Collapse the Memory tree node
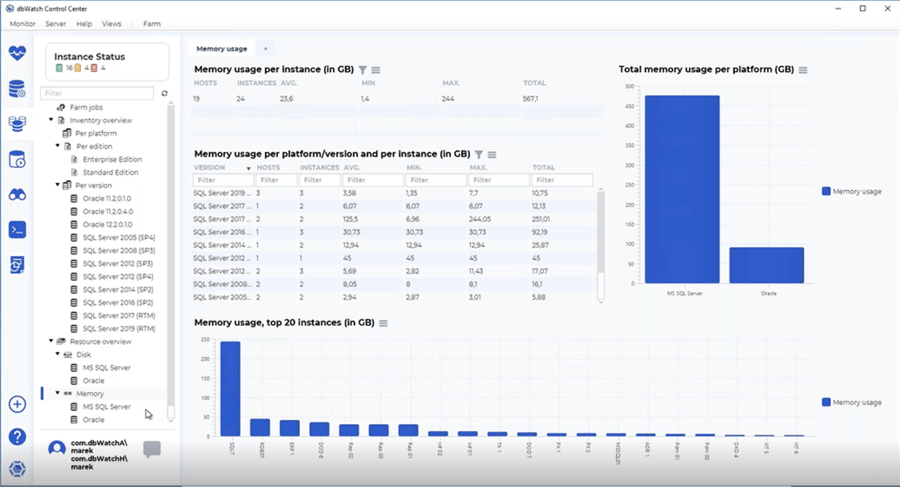This screenshot has height=487, width=900. (x=57, y=393)
